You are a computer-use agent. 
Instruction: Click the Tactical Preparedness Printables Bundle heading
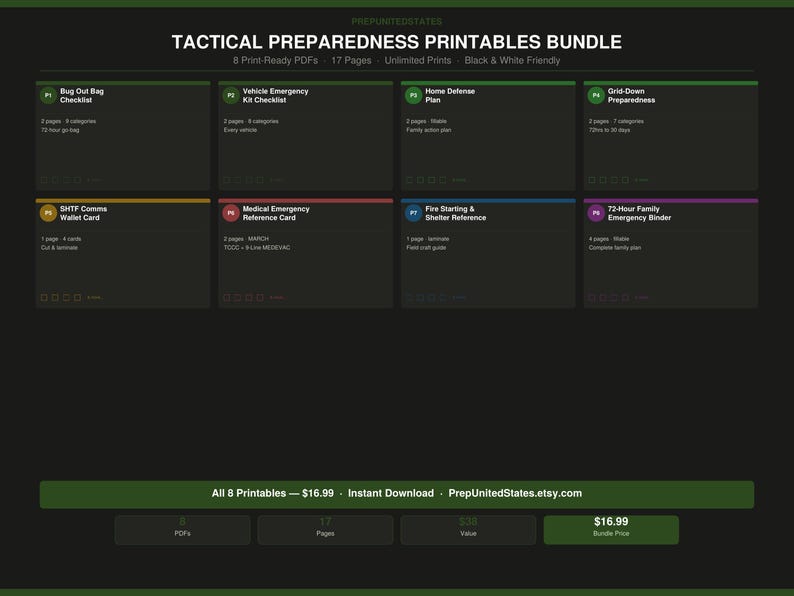[x=396, y=42]
